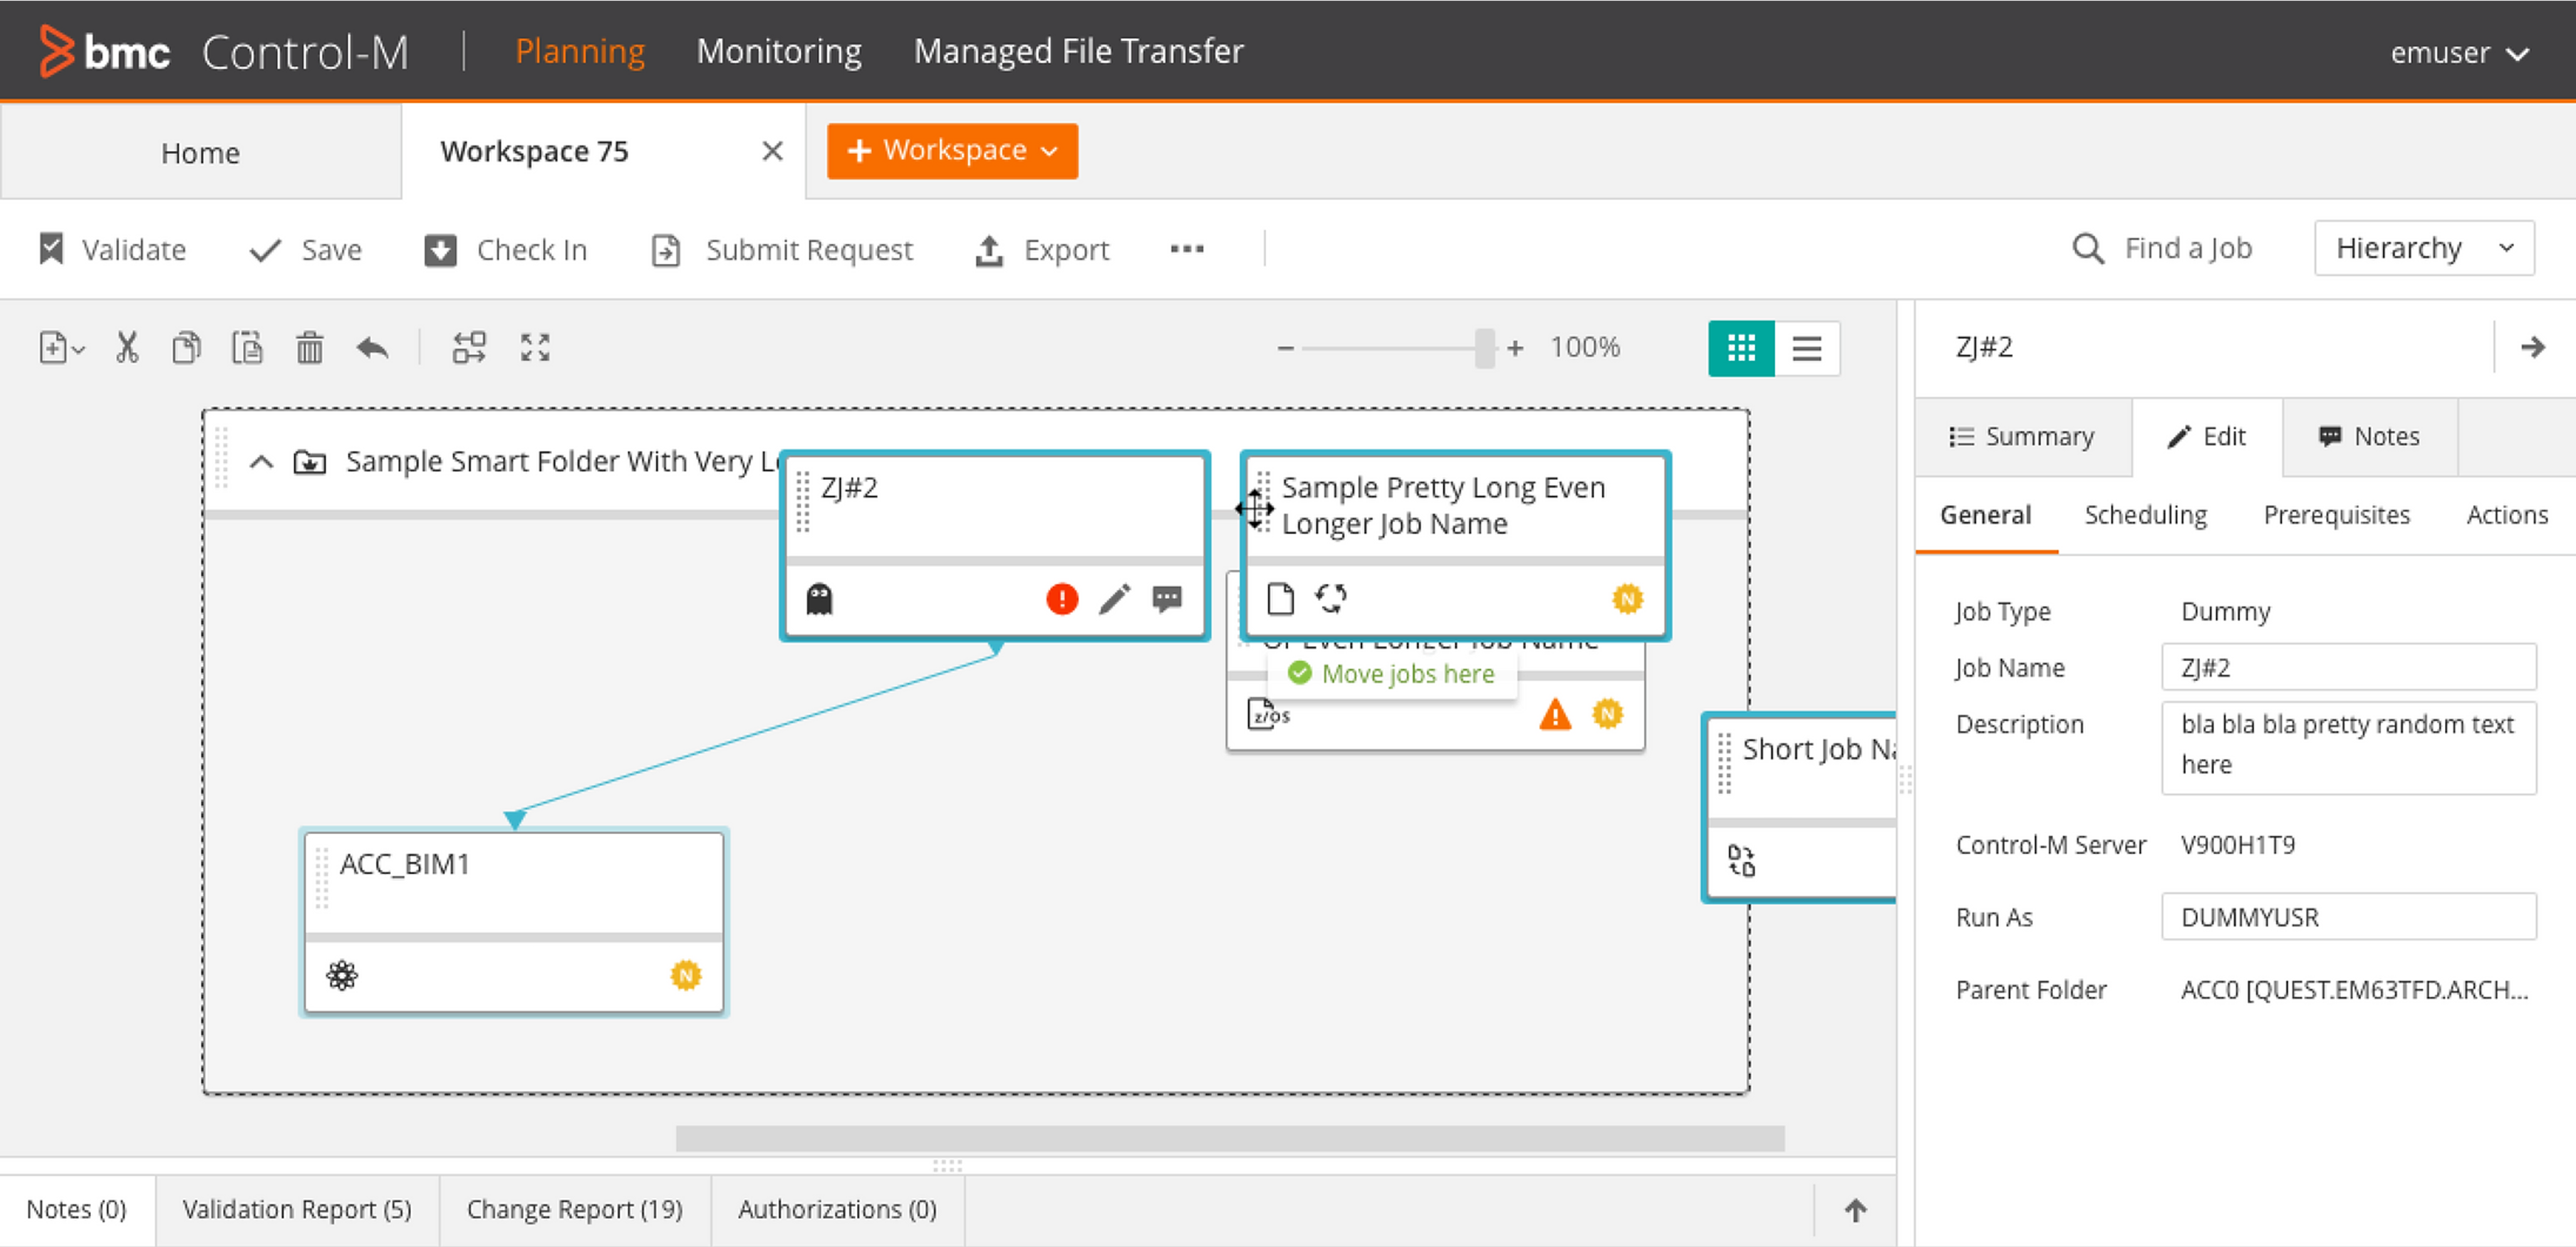Viewport: 2576px width, 1247px height.
Task: Click the cut scissors icon
Action: click(127, 348)
